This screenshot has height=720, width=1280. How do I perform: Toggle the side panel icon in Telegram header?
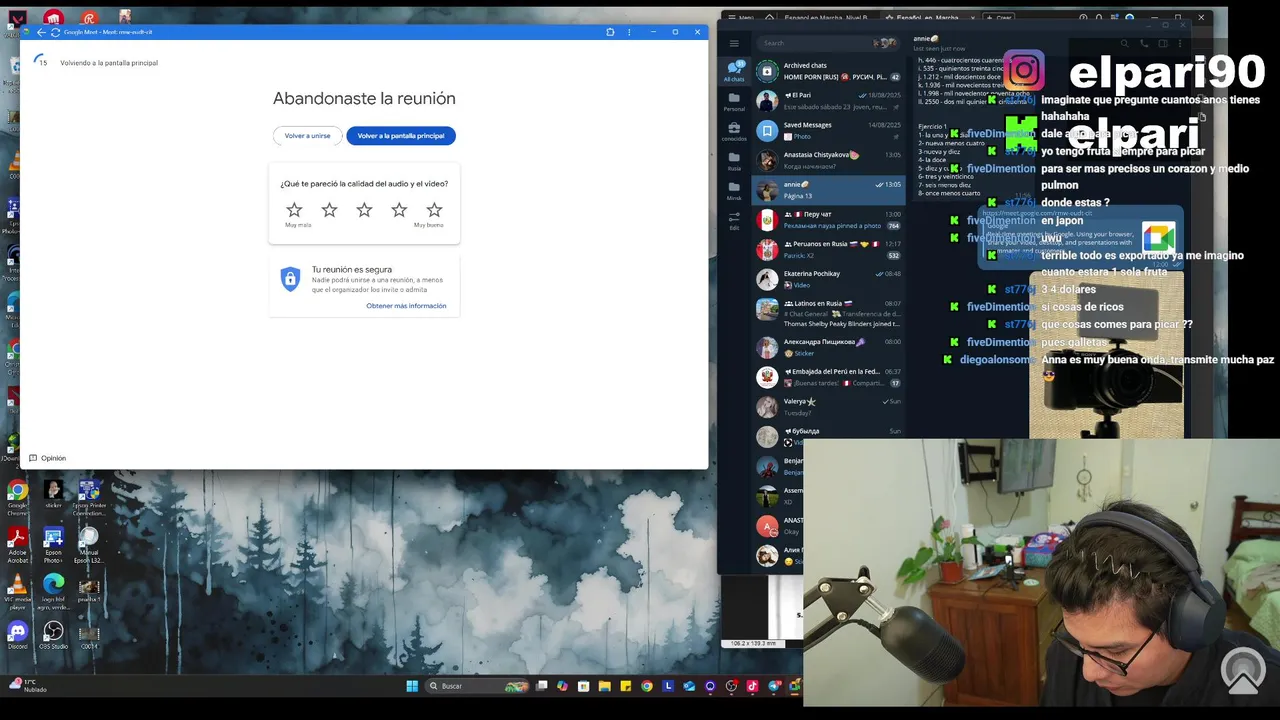1163,44
